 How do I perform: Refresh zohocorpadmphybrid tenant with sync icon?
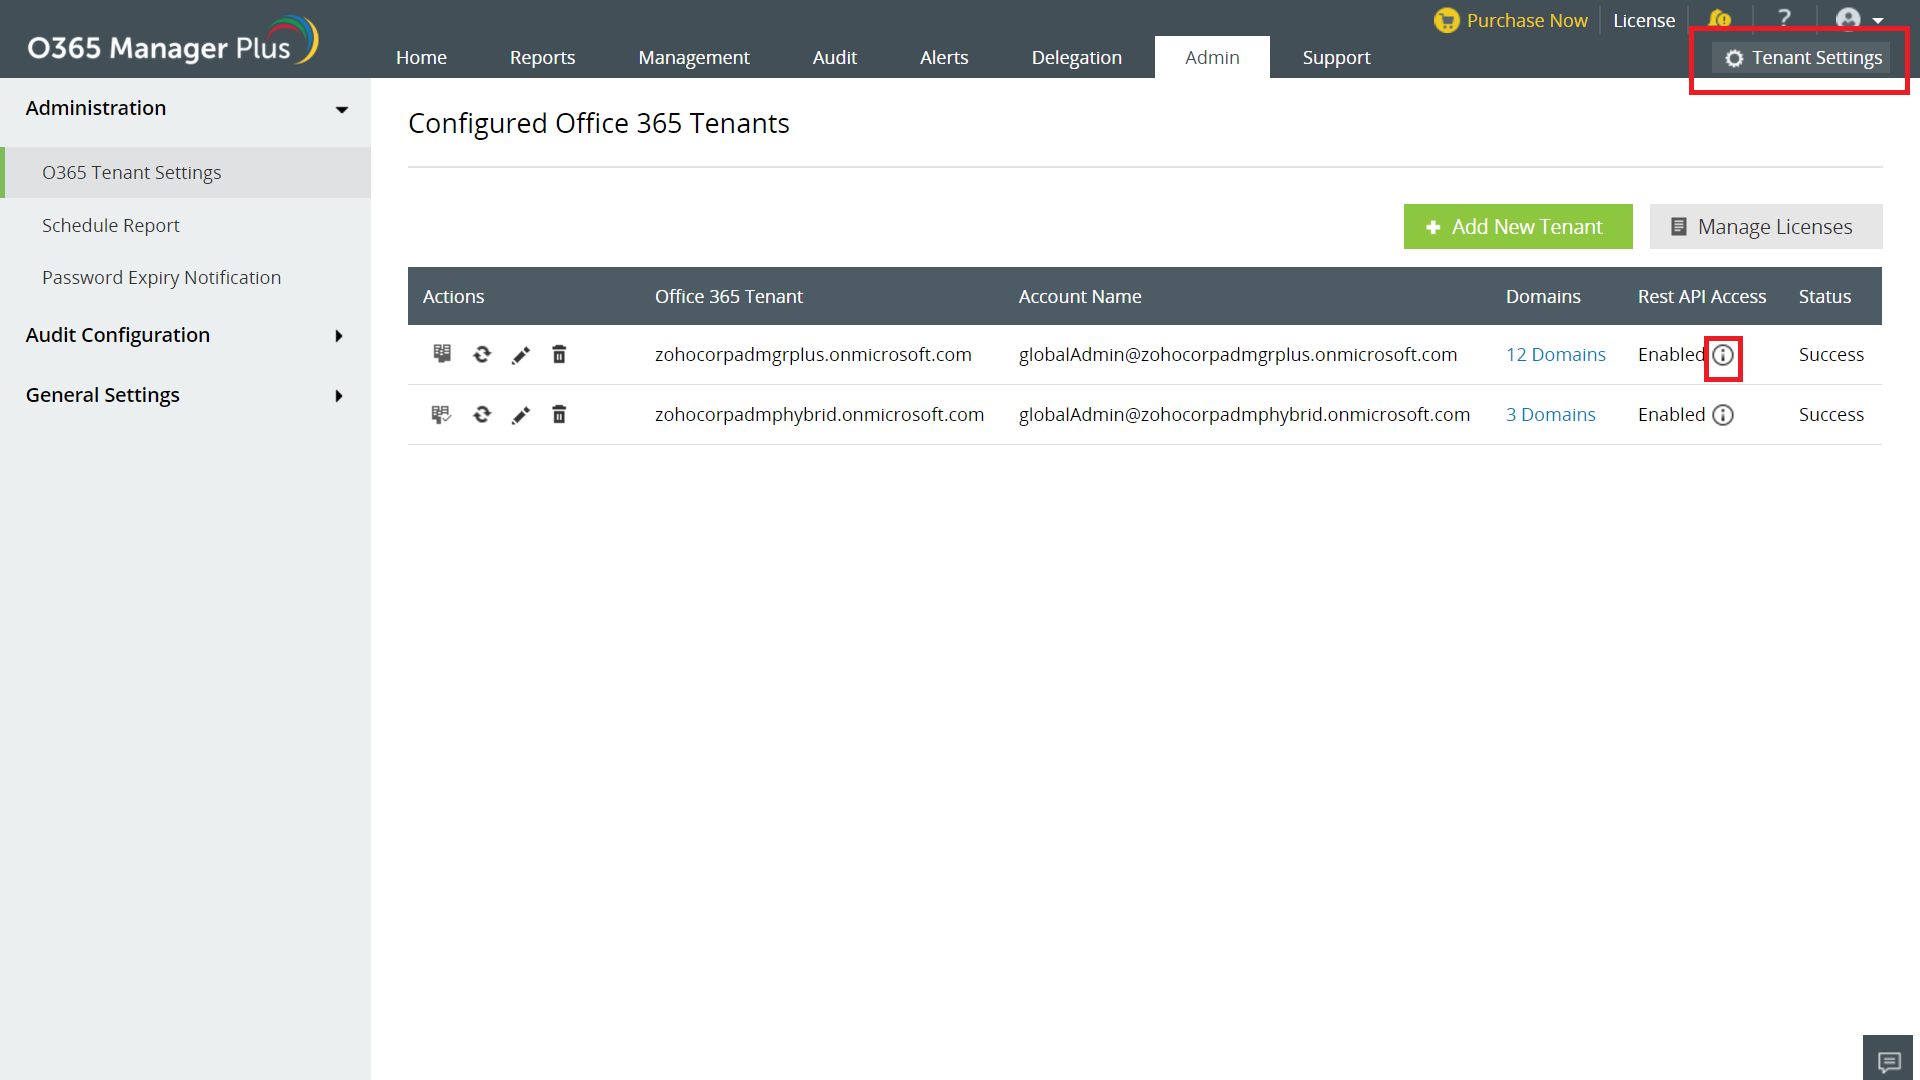(x=482, y=415)
